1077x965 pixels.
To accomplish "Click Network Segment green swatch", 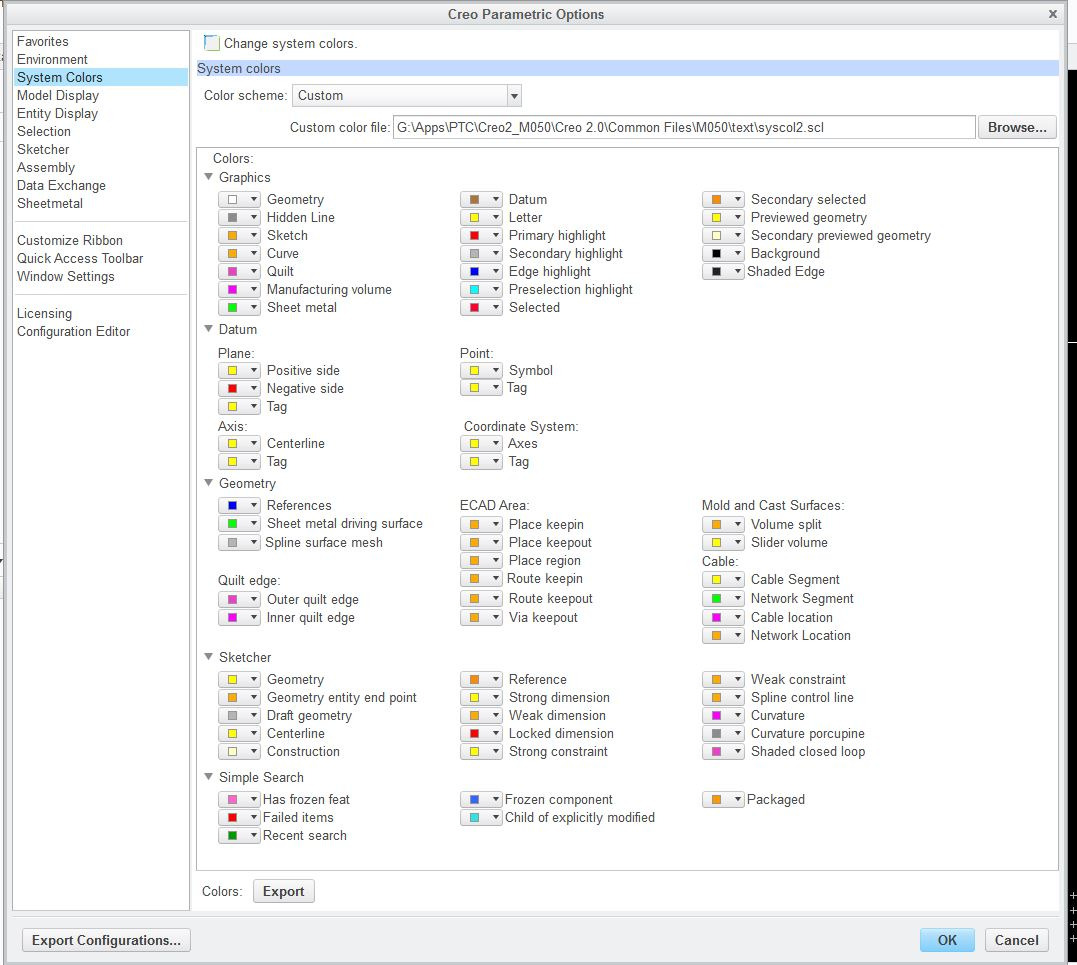I will click(x=716, y=599).
